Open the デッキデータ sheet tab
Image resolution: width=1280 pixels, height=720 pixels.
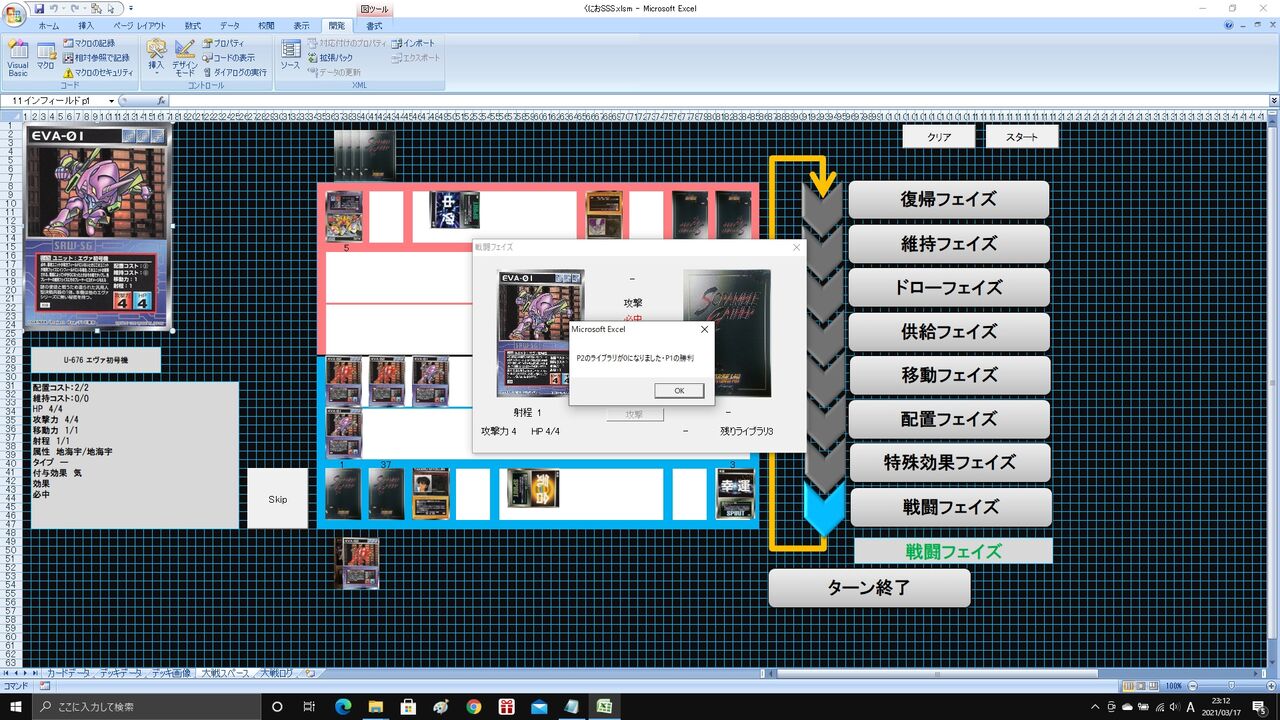[x=120, y=673]
